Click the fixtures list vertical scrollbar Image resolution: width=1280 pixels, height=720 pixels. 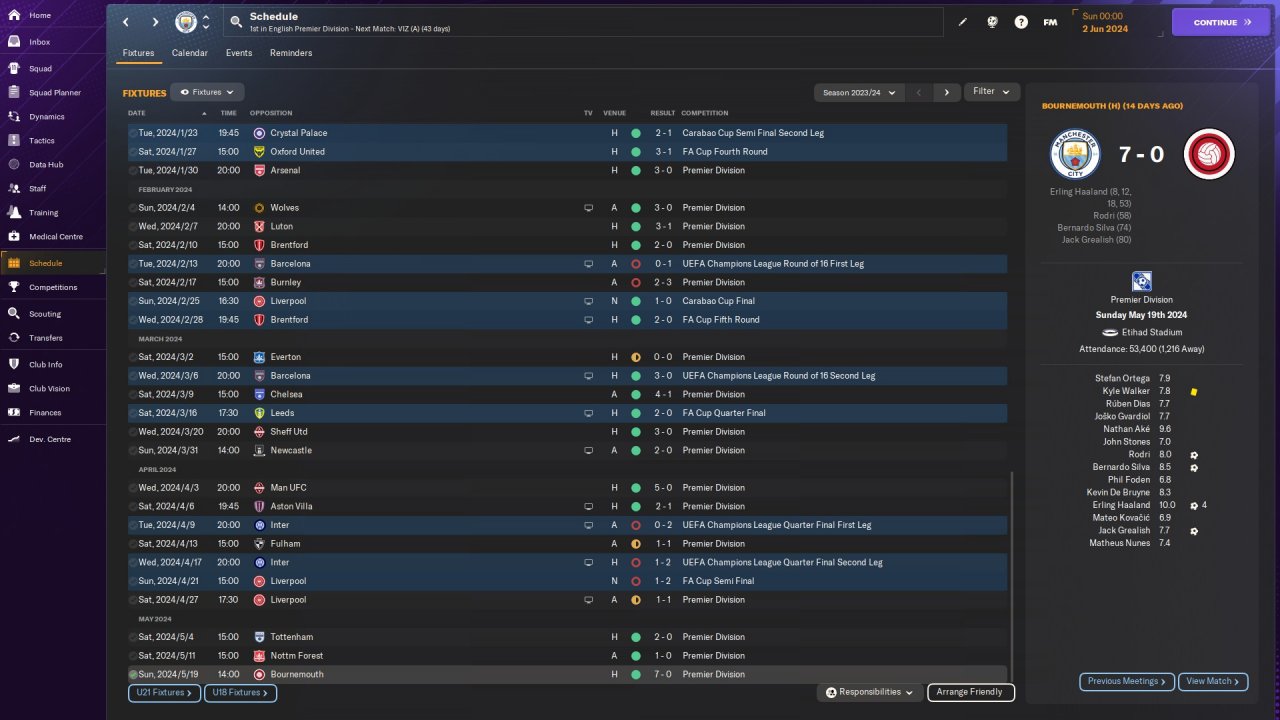tap(1012, 575)
